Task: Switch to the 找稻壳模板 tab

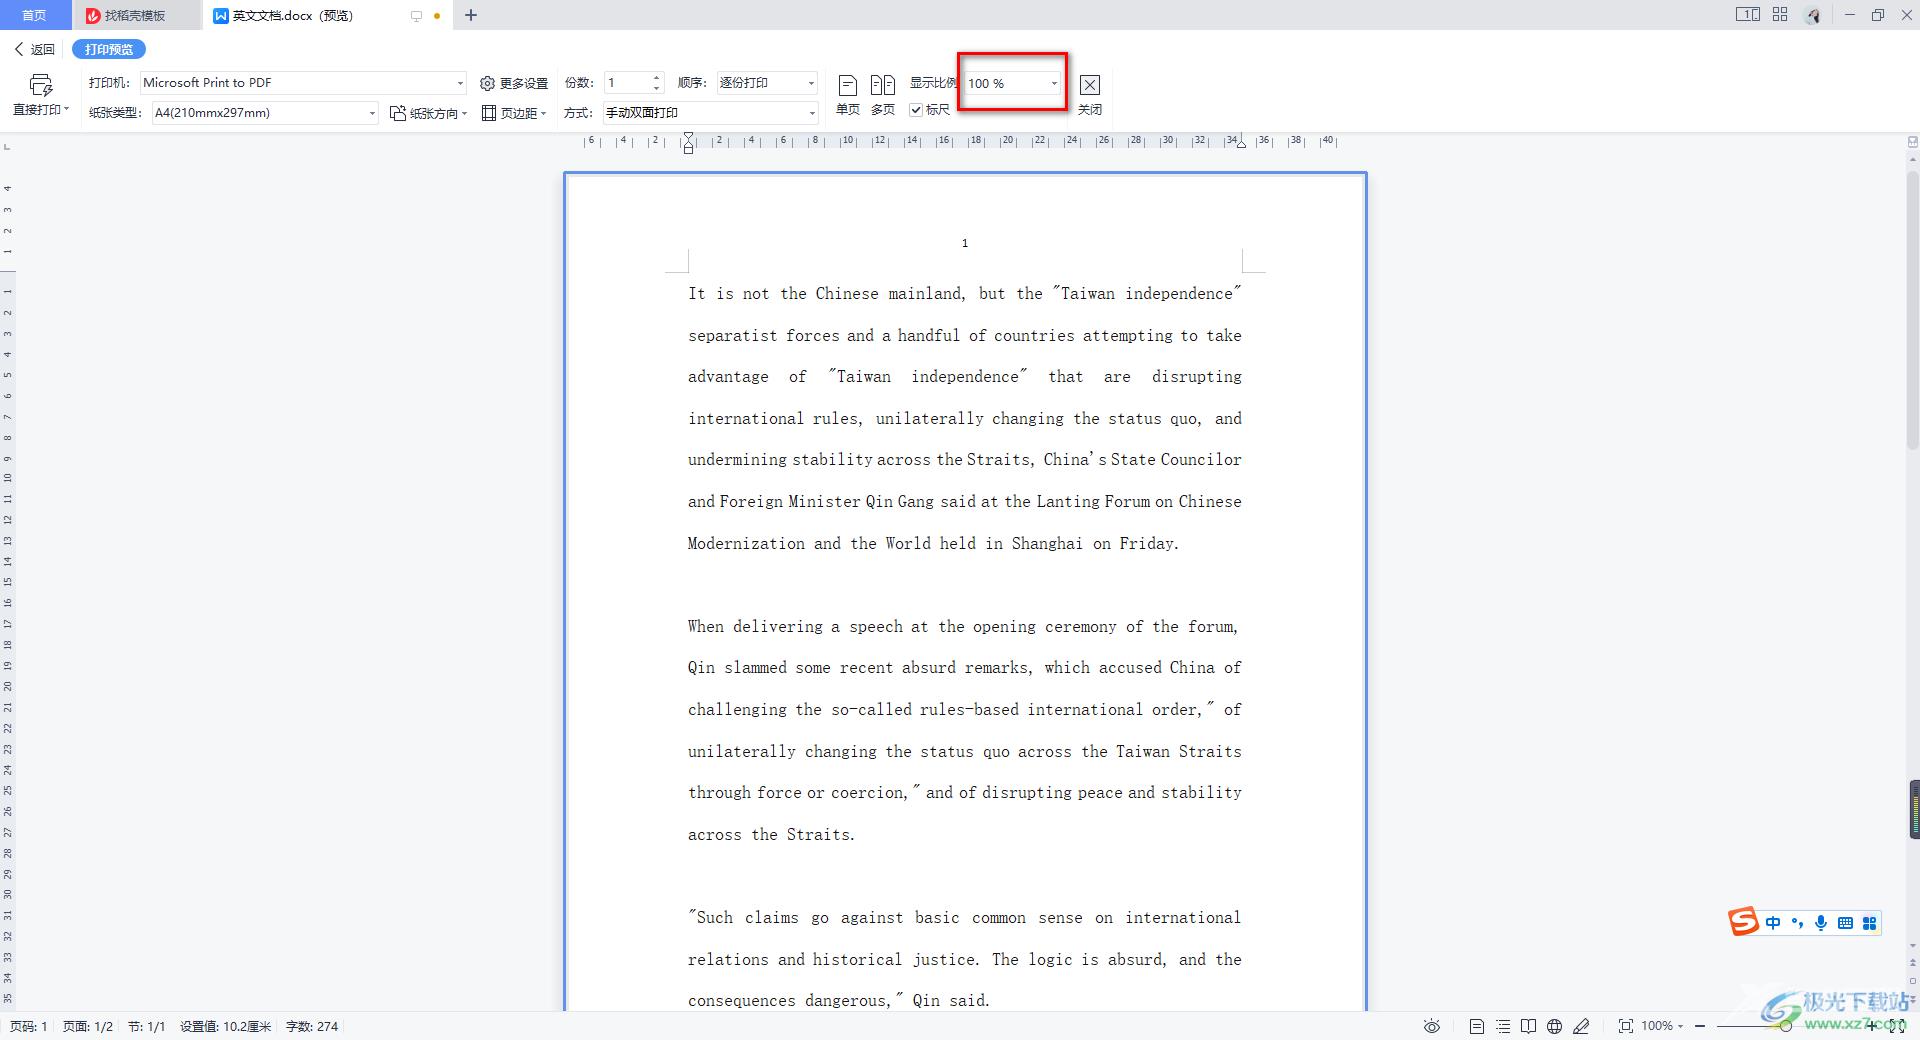Action: pyautogui.click(x=135, y=15)
